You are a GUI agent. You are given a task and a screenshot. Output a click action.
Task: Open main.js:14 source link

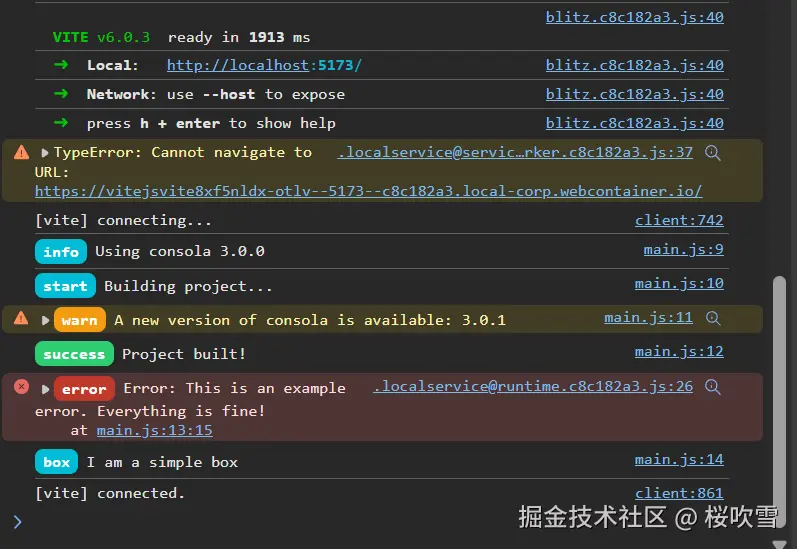[679, 460]
